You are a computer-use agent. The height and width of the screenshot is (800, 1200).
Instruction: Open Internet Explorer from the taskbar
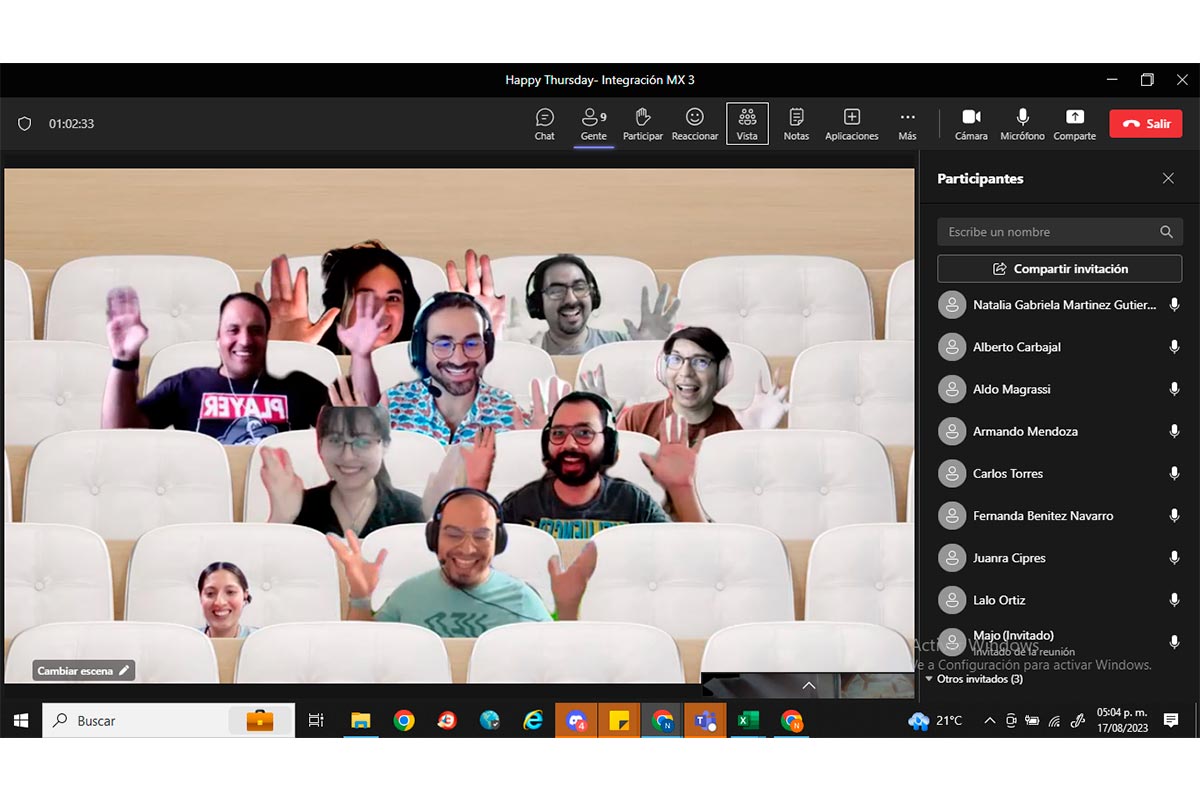click(x=533, y=720)
